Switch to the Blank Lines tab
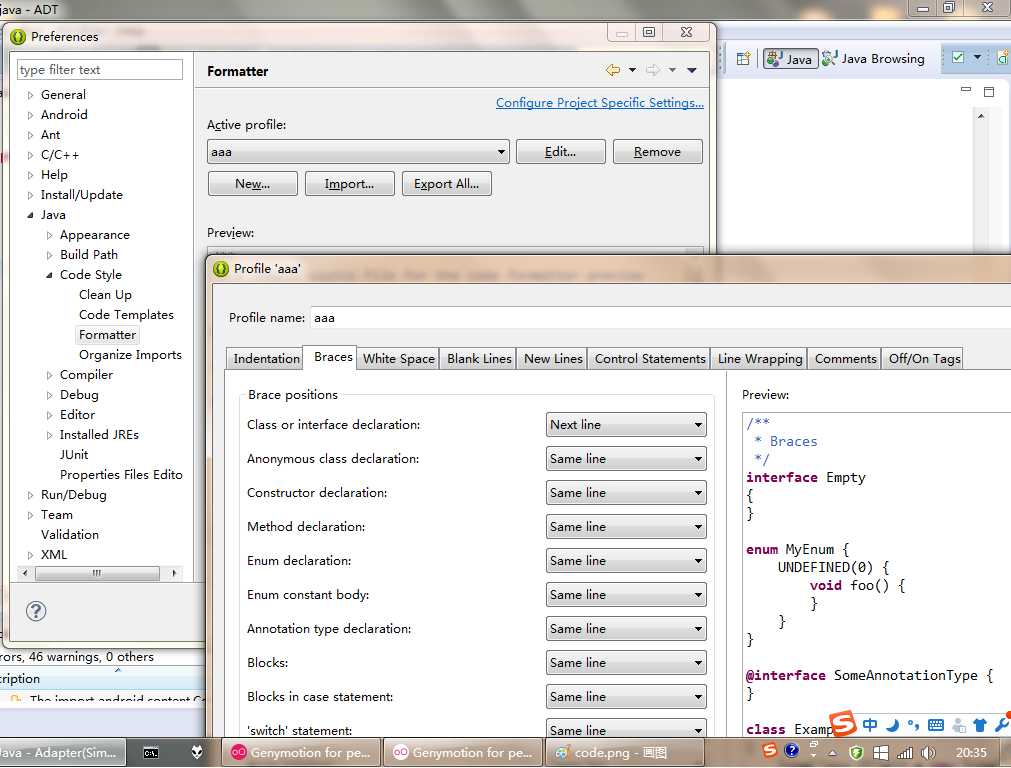This screenshot has width=1011, height=768. 479,359
